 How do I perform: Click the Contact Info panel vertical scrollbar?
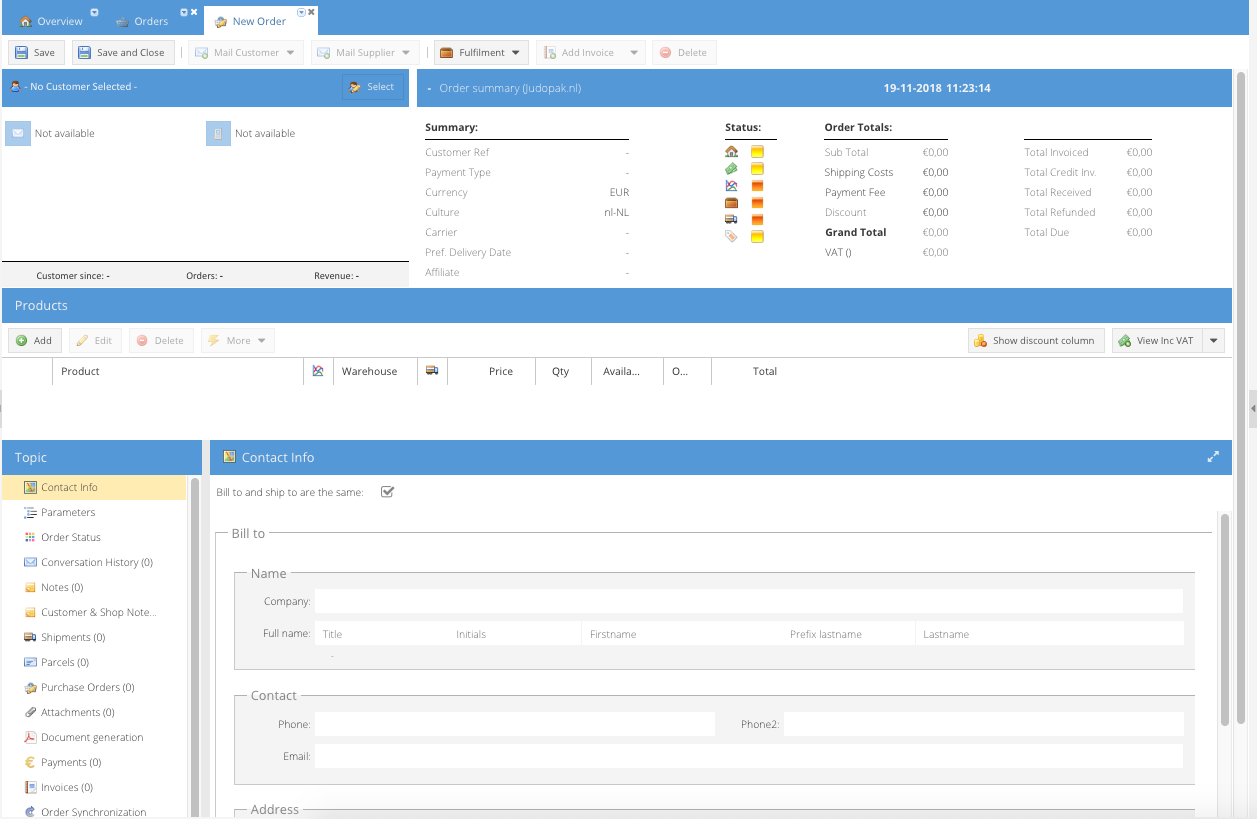point(1225,620)
